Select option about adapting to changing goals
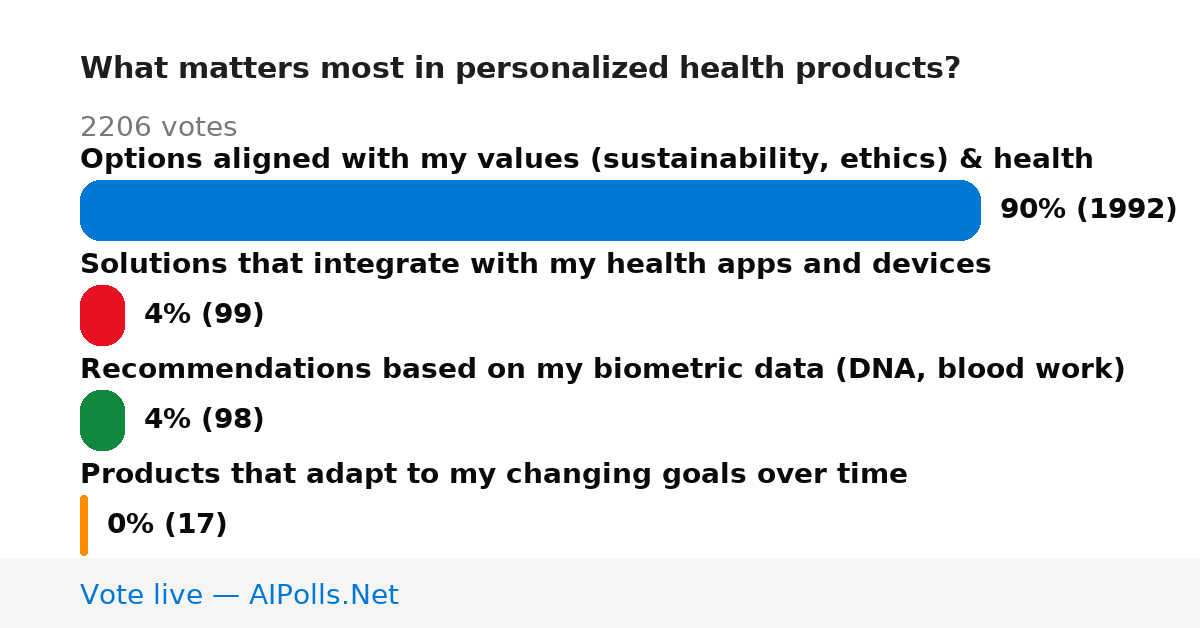The width and height of the screenshot is (1200, 628). (493, 474)
